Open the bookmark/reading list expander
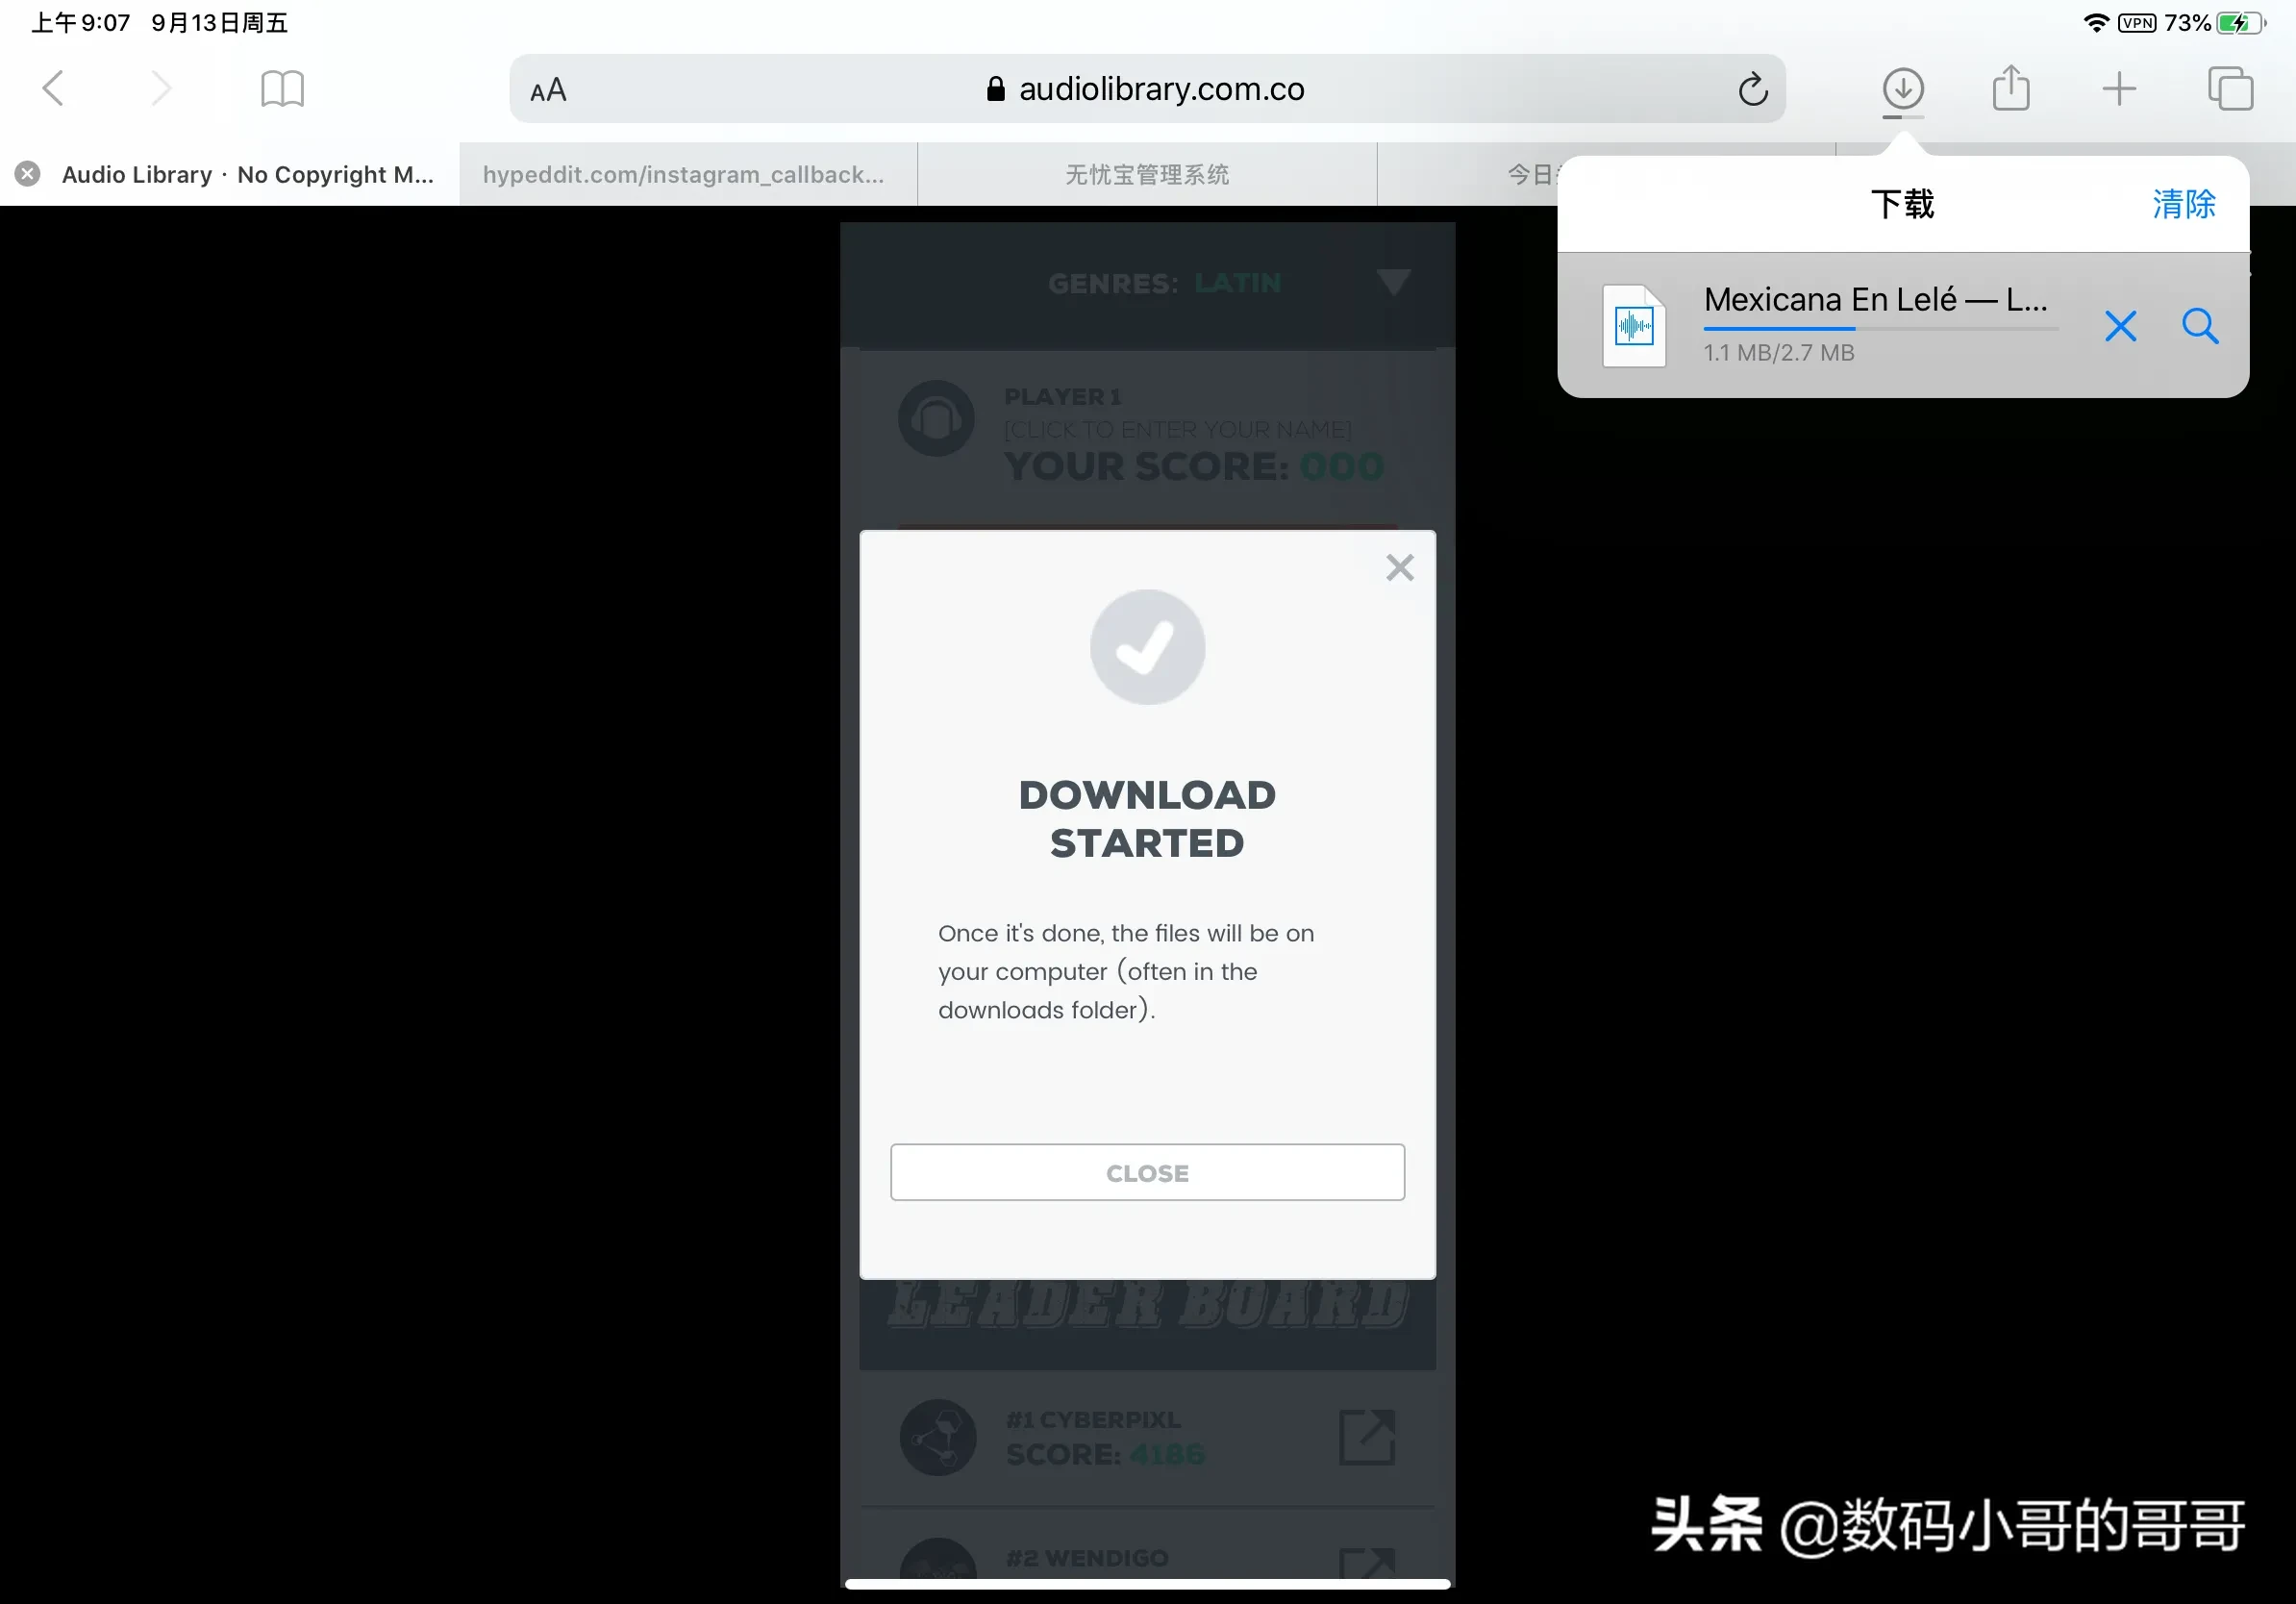Viewport: 2296px width, 1604px height. 283,89
